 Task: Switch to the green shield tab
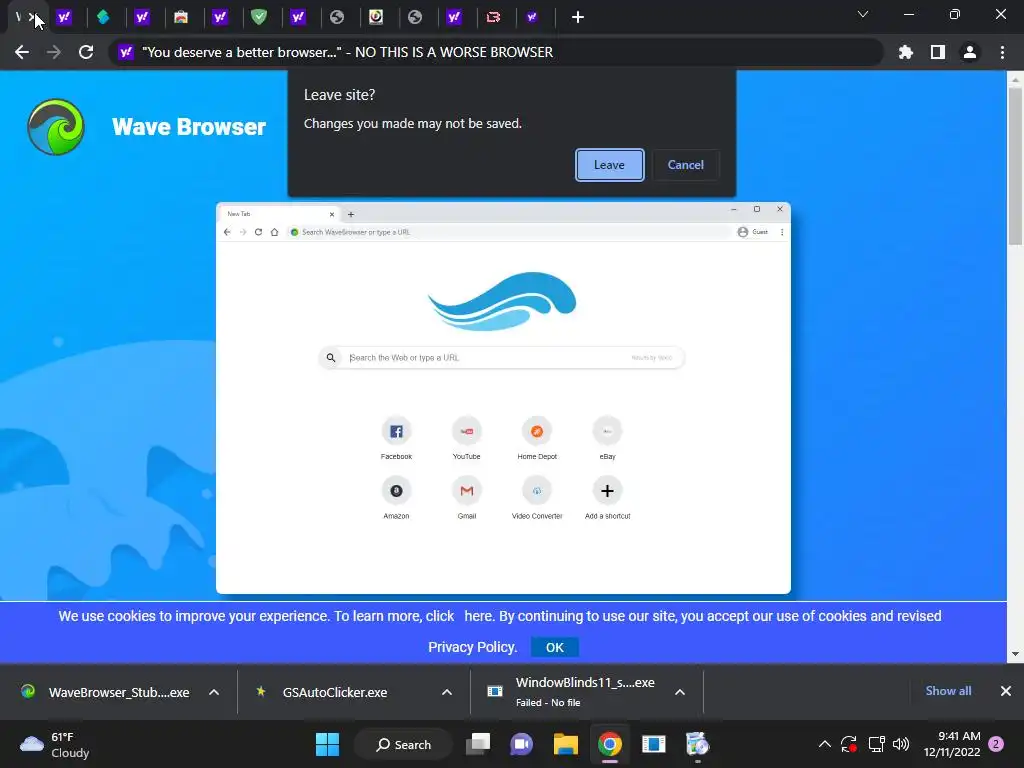click(259, 17)
